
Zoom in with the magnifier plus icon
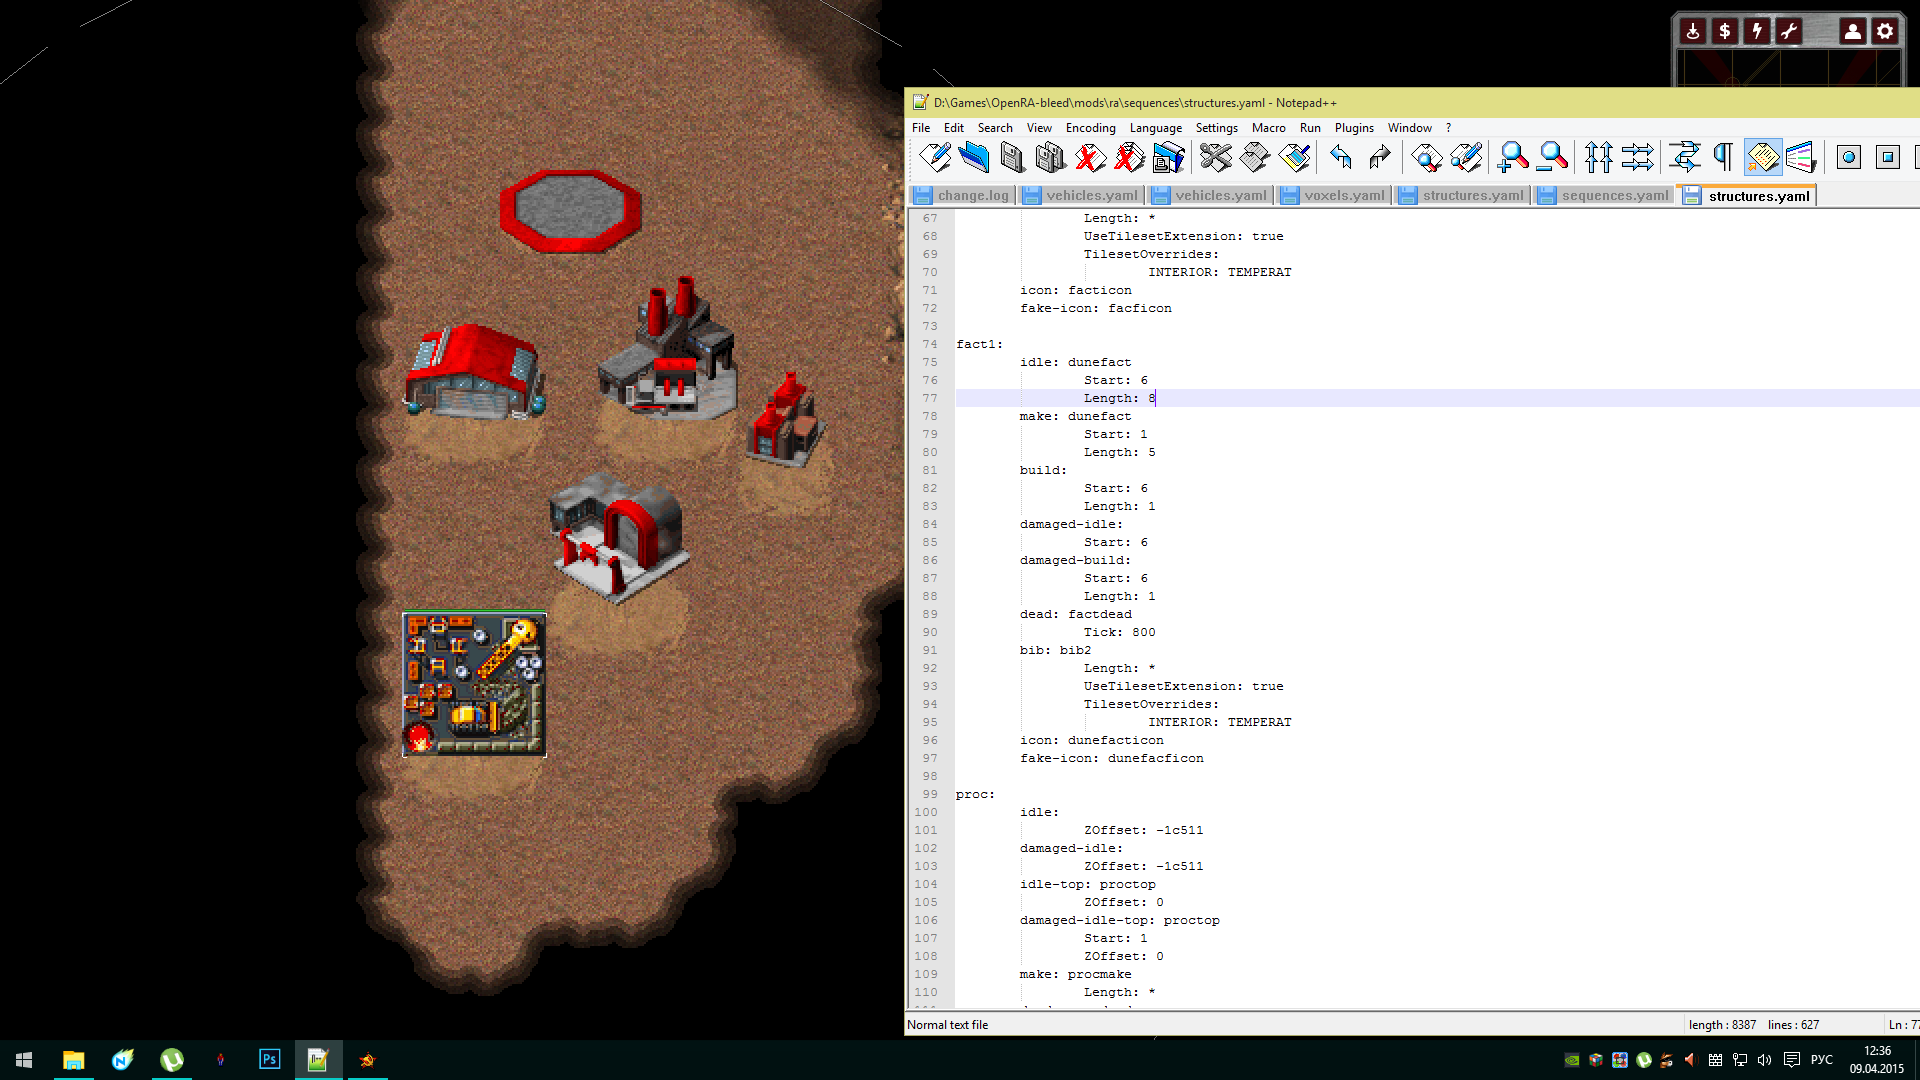tap(1513, 157)
